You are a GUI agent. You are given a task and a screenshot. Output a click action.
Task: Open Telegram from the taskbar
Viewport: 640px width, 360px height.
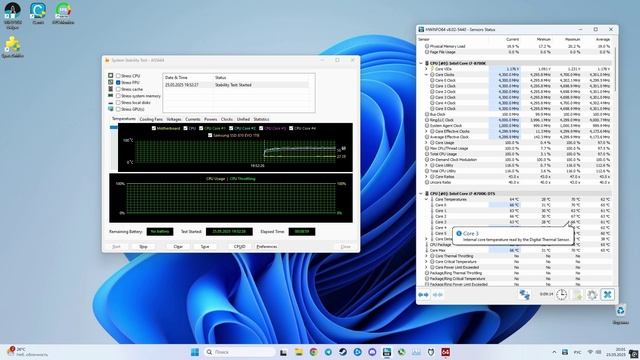coord(328,352)
